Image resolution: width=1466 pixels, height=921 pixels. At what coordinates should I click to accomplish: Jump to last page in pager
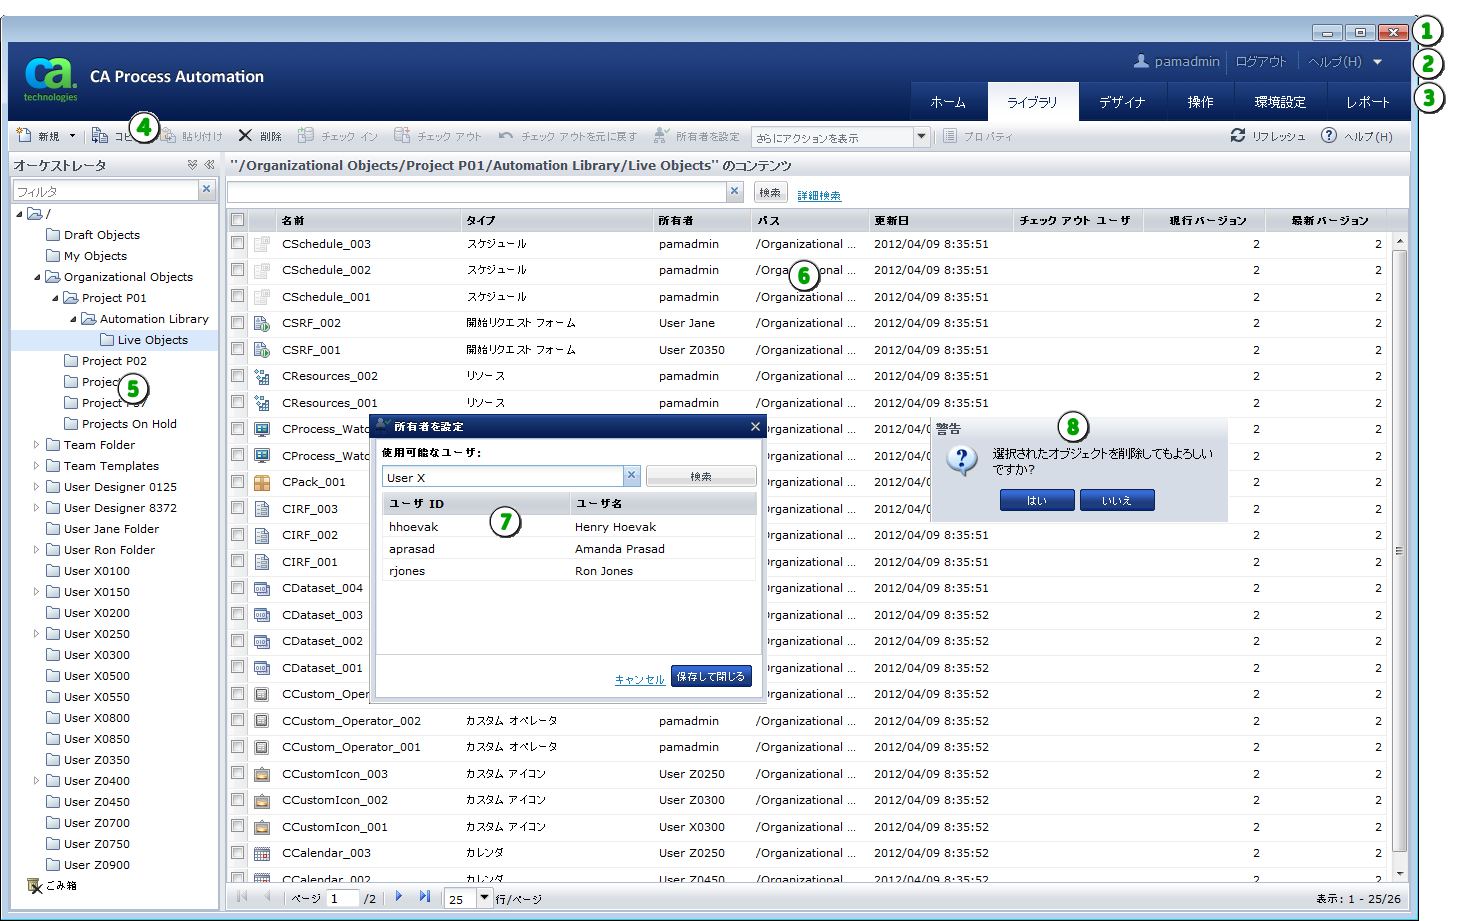pos(425,897)
